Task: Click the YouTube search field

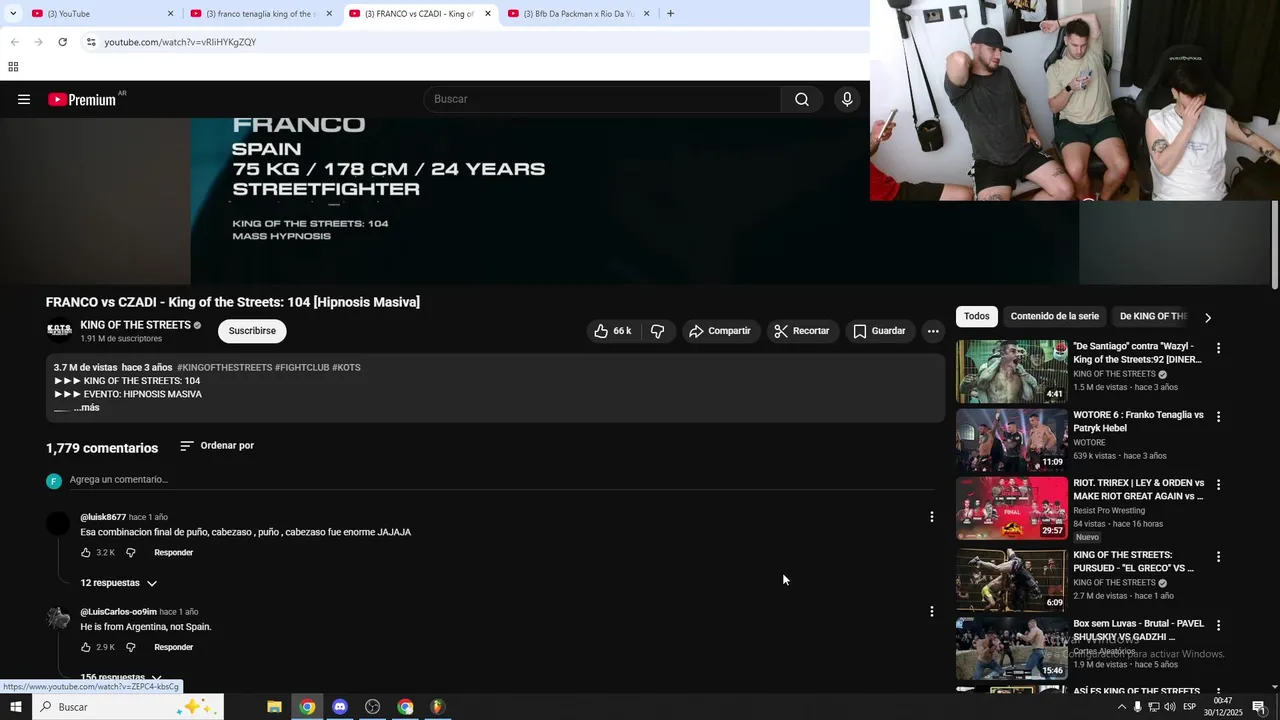Action: click(603, 99)
